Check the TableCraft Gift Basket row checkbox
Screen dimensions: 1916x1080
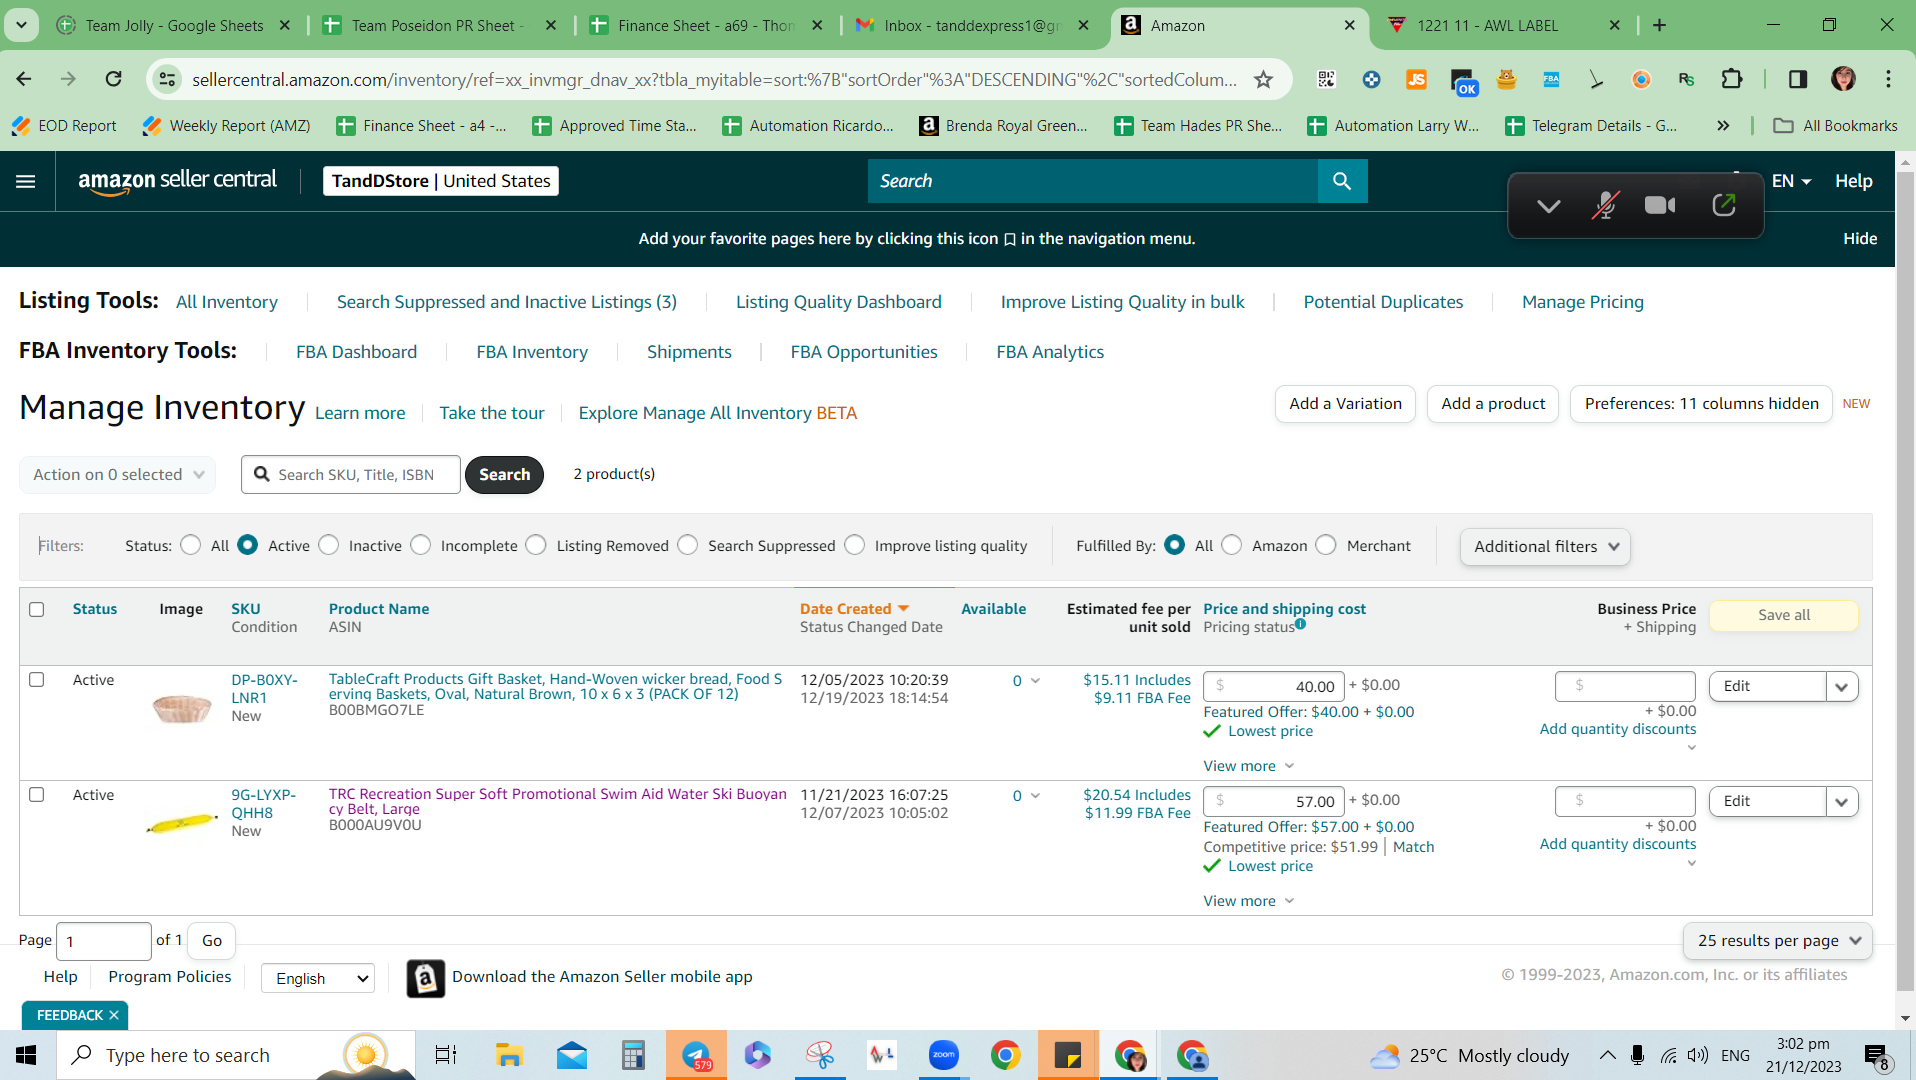pos(37,680)
